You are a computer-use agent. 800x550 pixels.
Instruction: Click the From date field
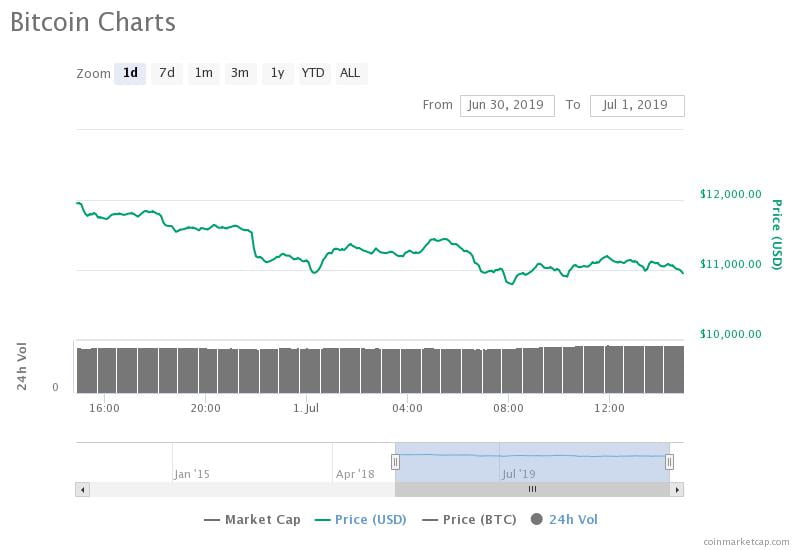[507, 105]
